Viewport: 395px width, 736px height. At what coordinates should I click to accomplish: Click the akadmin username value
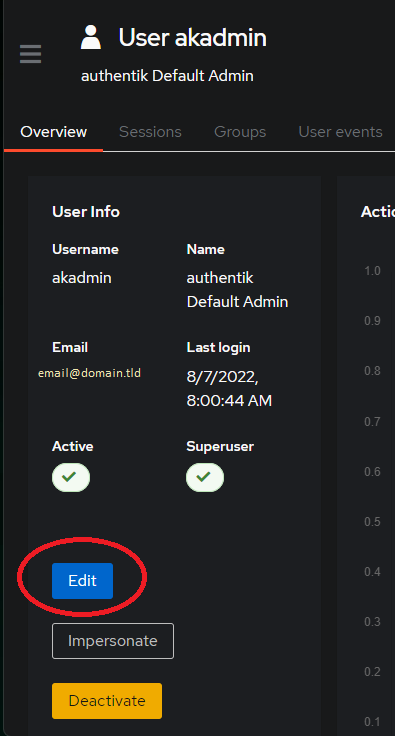tap(82, 277)
